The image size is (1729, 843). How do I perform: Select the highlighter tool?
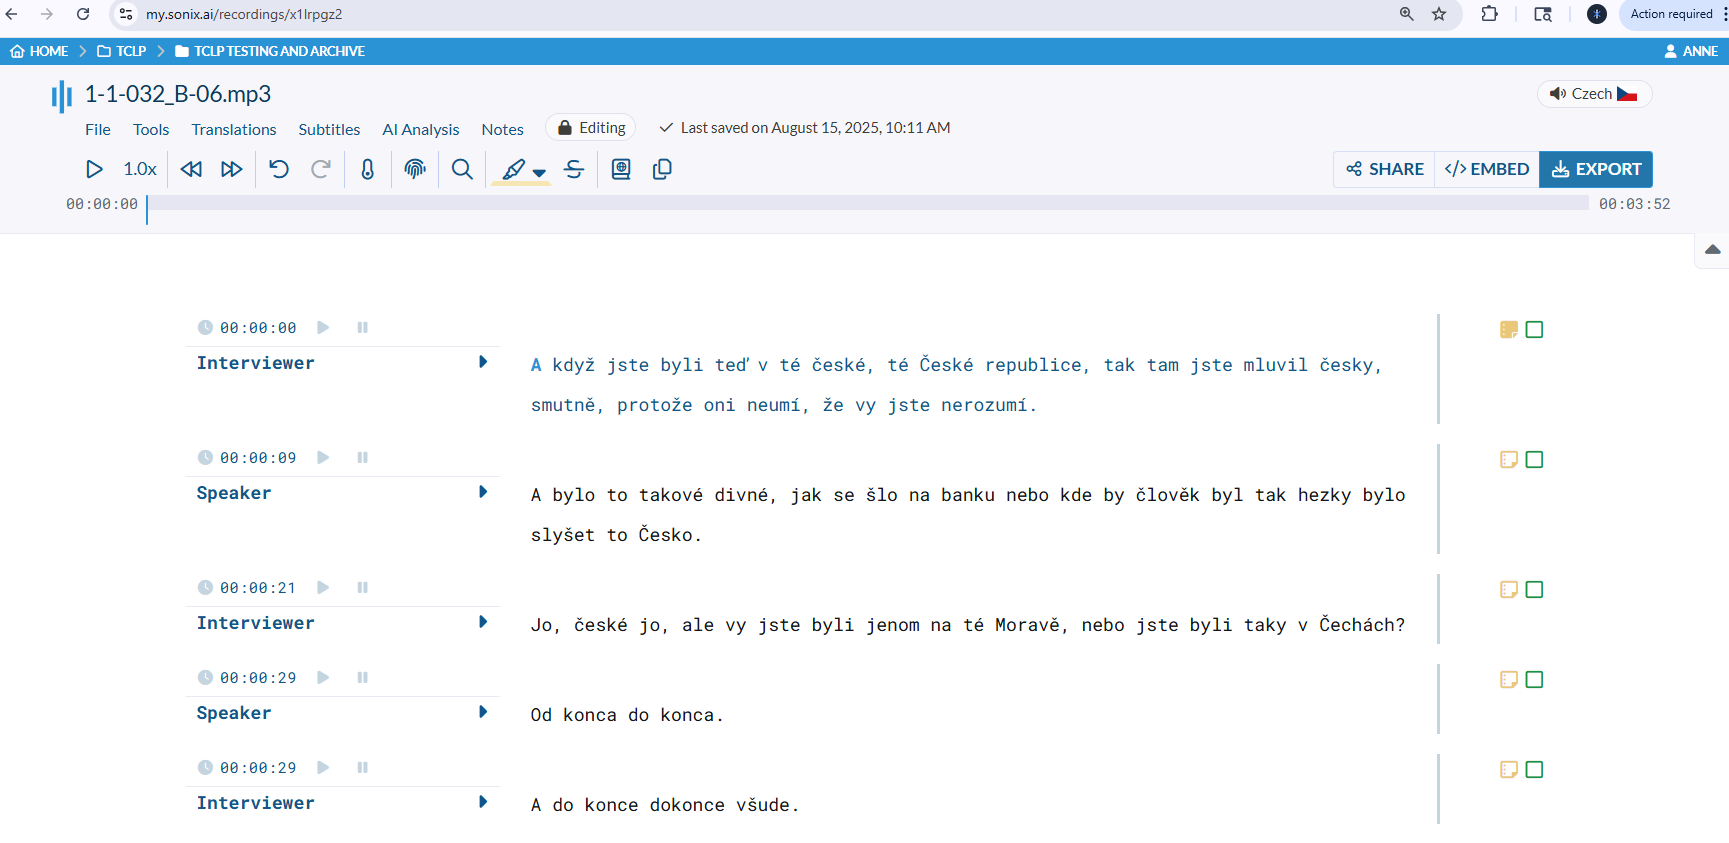tap(514, 169)
